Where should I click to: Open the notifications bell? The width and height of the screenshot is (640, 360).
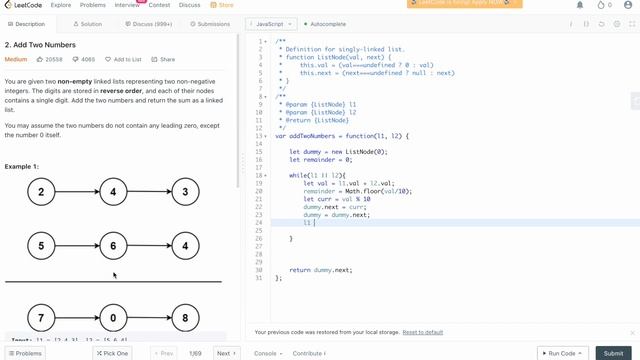coord(580,5)
